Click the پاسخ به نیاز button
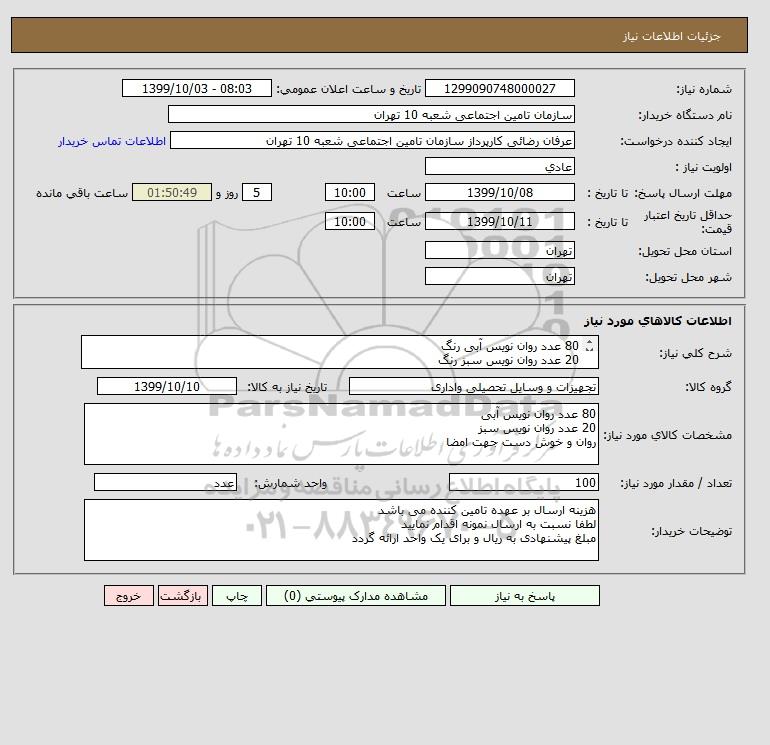The width and height of the screenshot is (770, 745). [x=524, y=596]
